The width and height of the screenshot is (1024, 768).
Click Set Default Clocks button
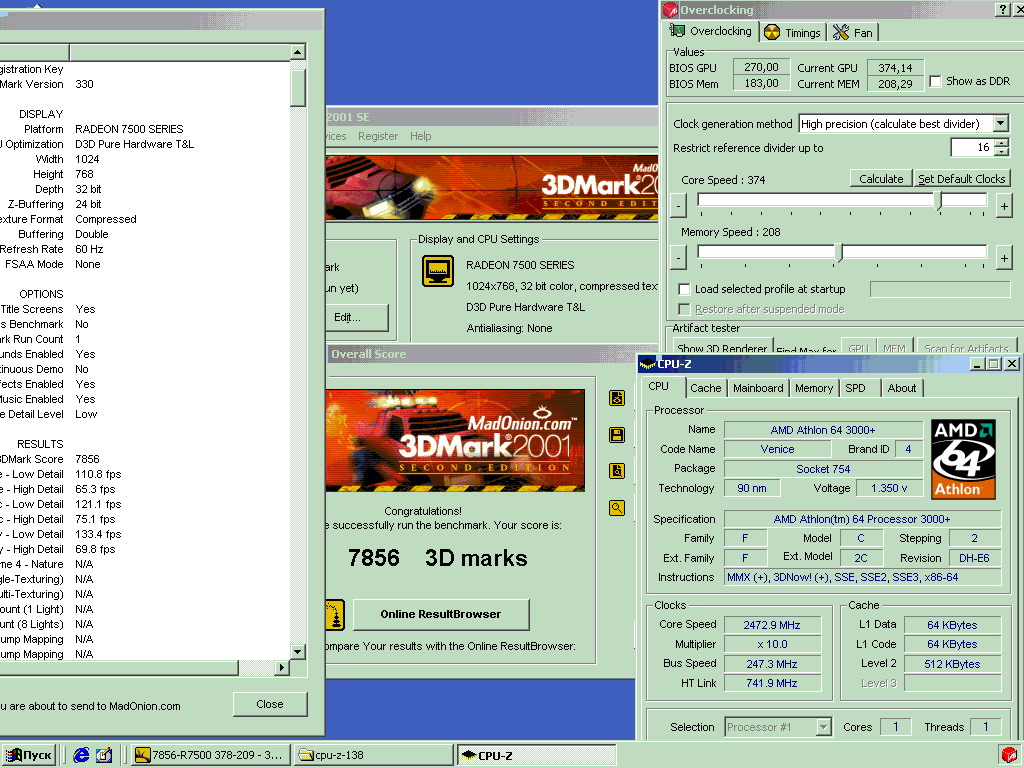961,178
